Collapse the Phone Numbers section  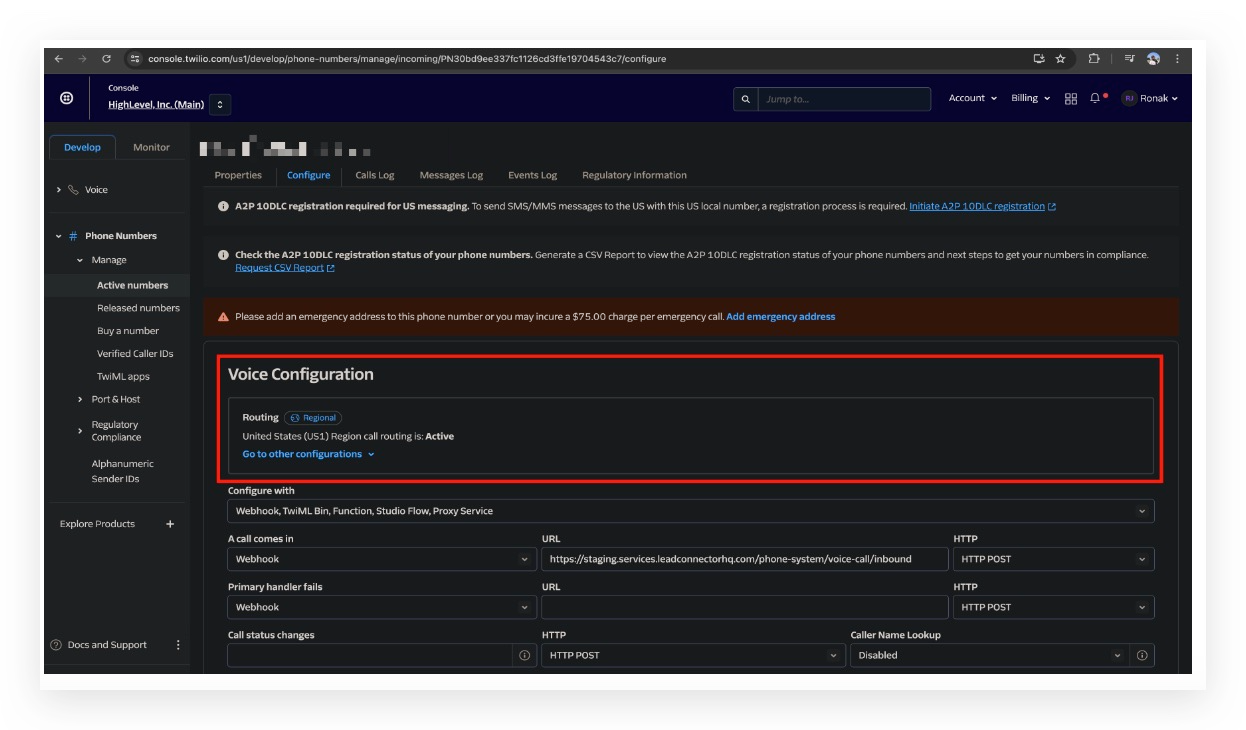point(59,236)
